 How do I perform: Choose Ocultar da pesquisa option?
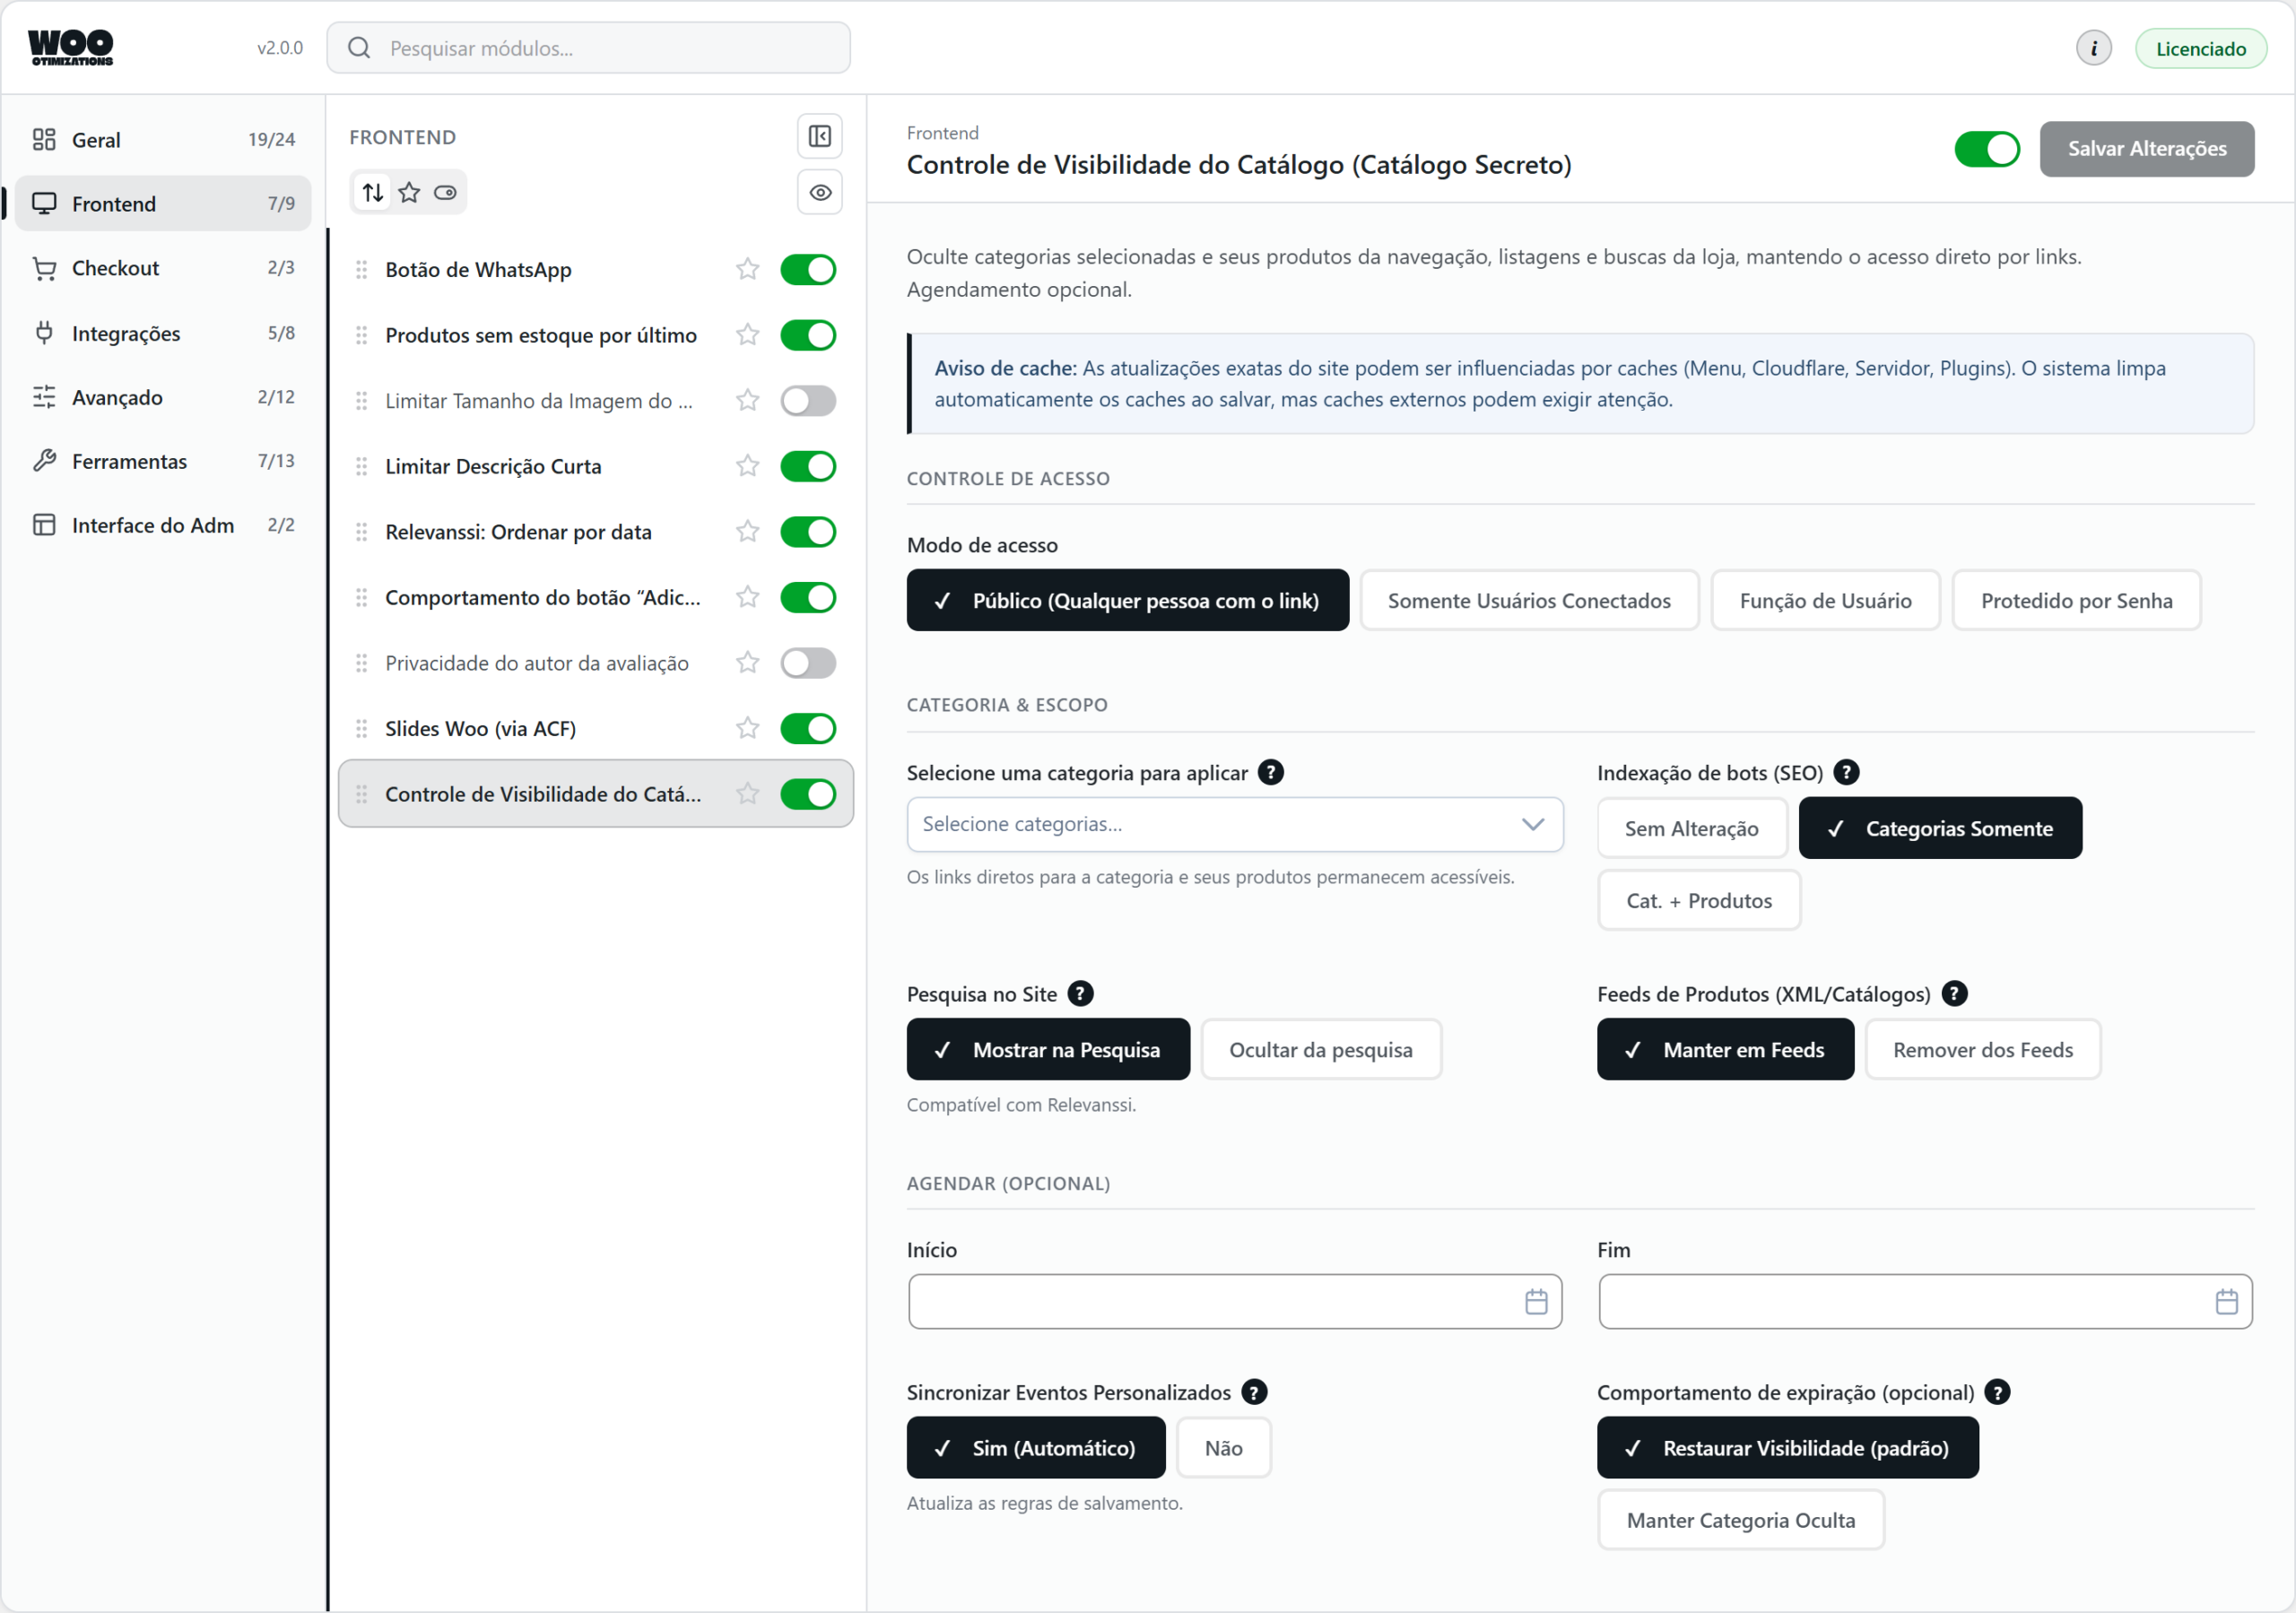coord(1320,1049)
